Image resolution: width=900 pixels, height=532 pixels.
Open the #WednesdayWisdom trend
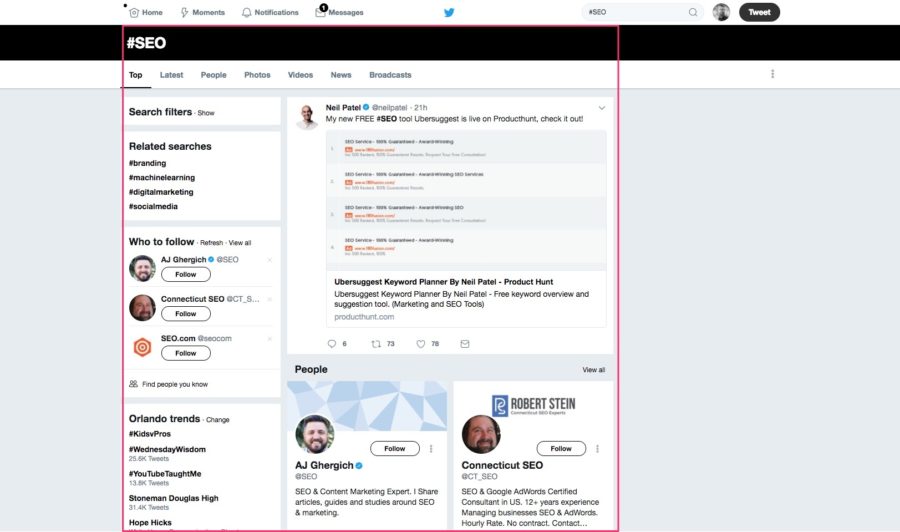[x=167, y=449]
